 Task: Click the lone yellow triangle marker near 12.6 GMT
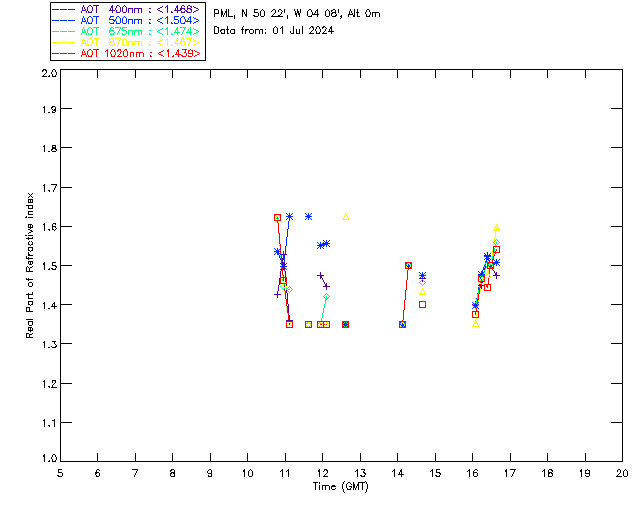346,217
